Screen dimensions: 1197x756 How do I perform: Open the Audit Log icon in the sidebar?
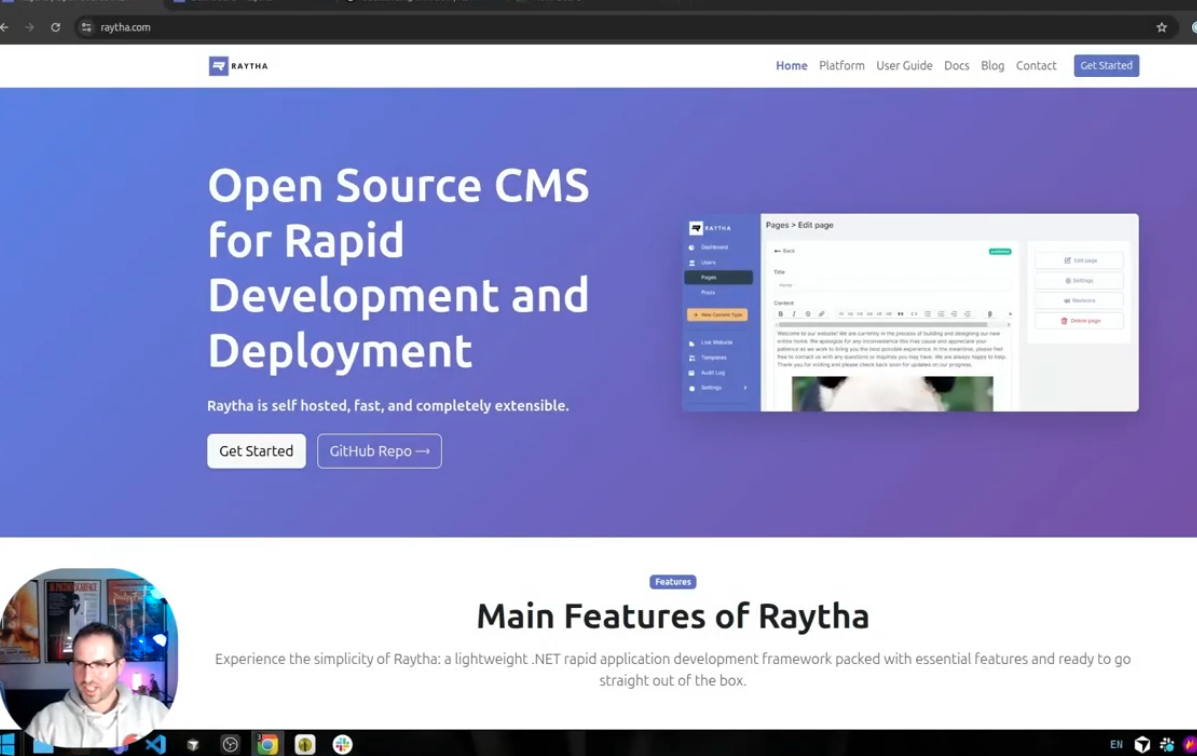tap(691, 373)
